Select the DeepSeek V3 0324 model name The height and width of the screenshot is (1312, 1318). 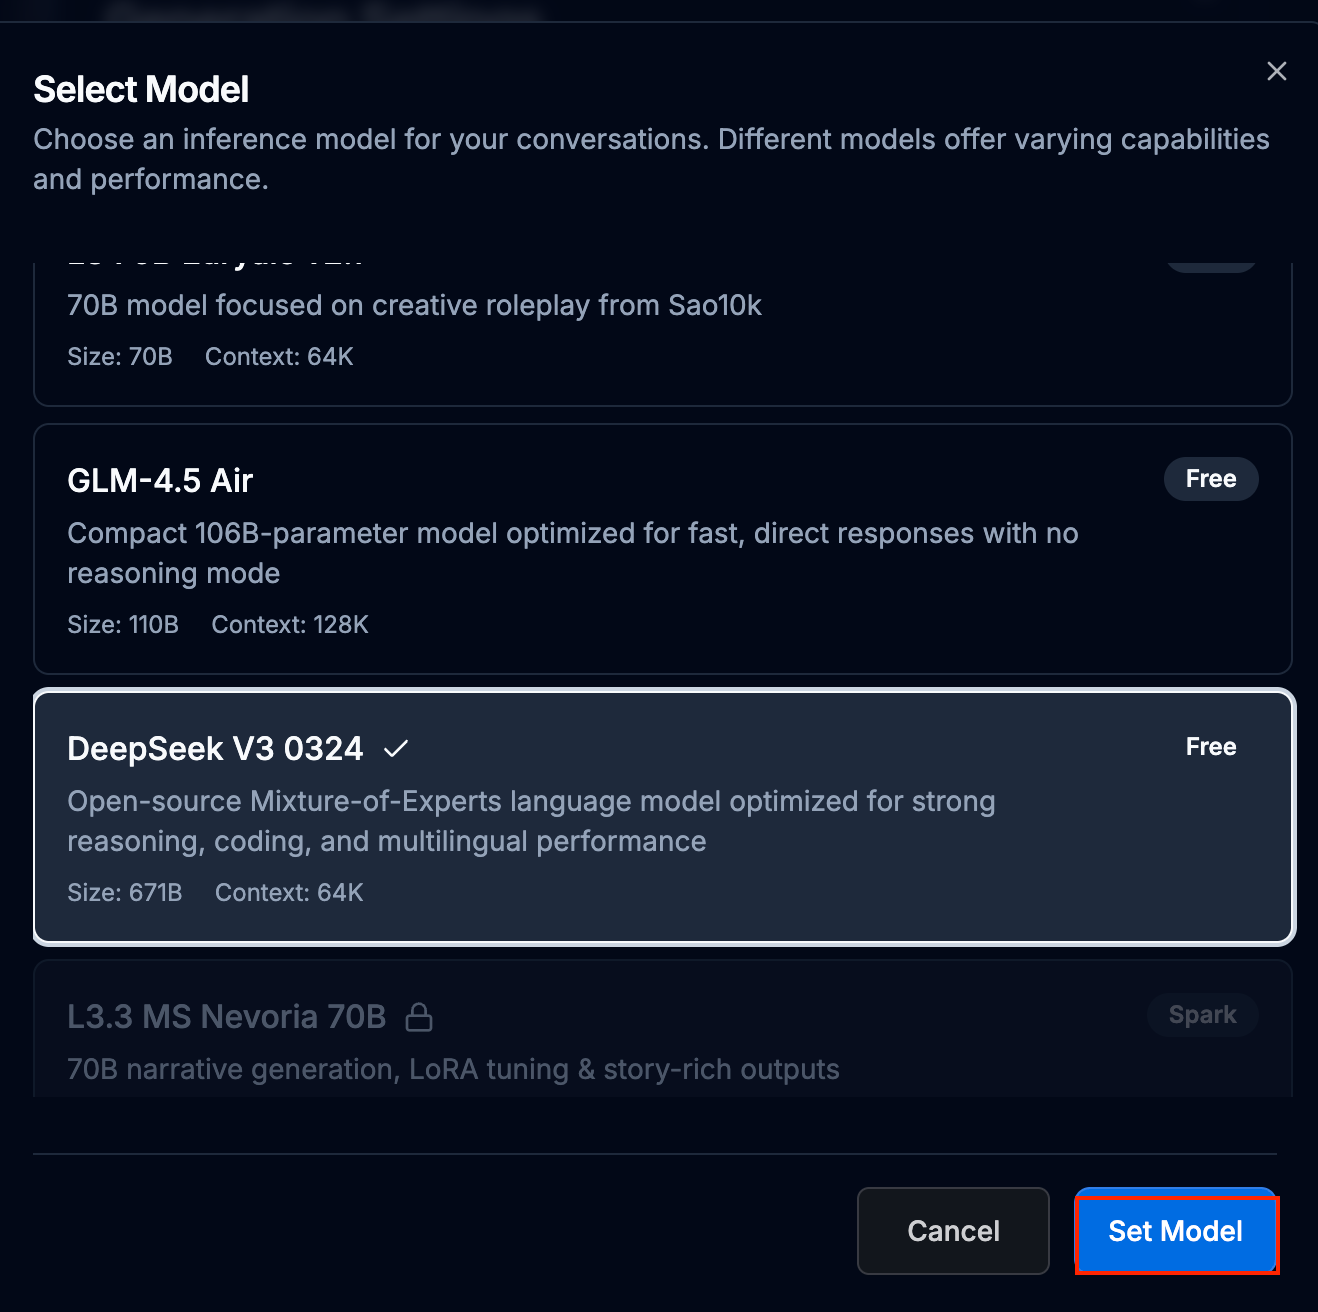coord(215,749)
